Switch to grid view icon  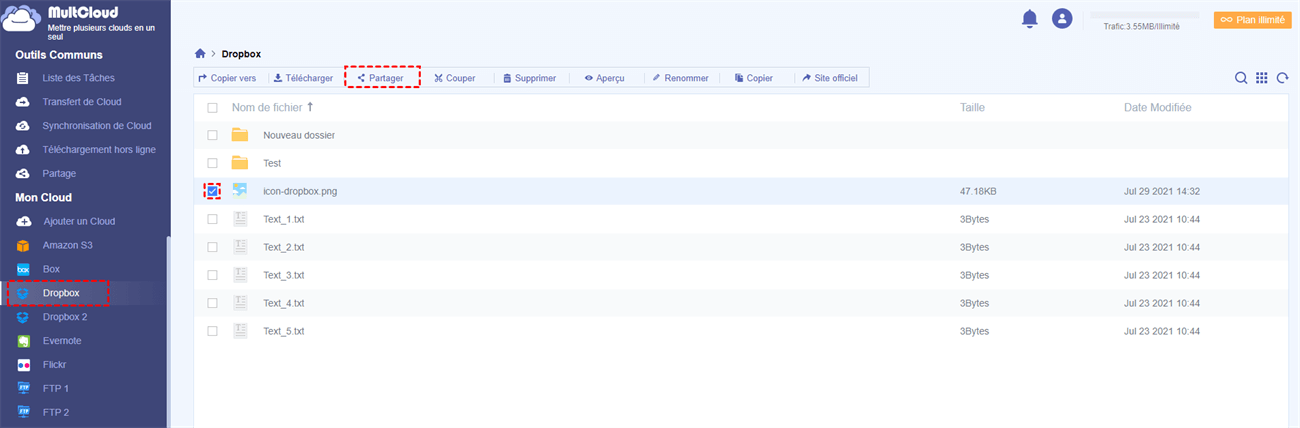point(1261,78)
